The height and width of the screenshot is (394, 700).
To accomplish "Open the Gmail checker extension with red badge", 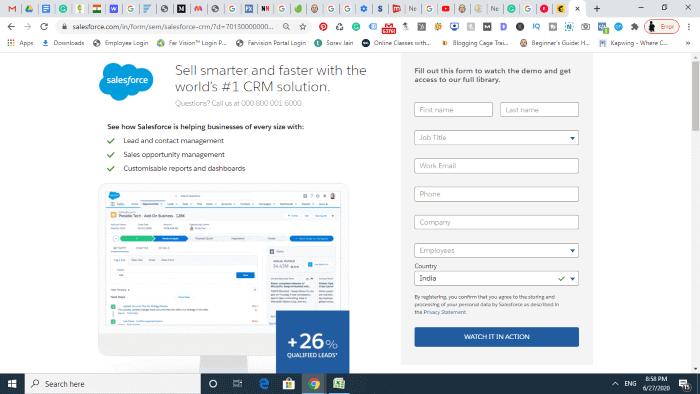I will coord(389,28).
